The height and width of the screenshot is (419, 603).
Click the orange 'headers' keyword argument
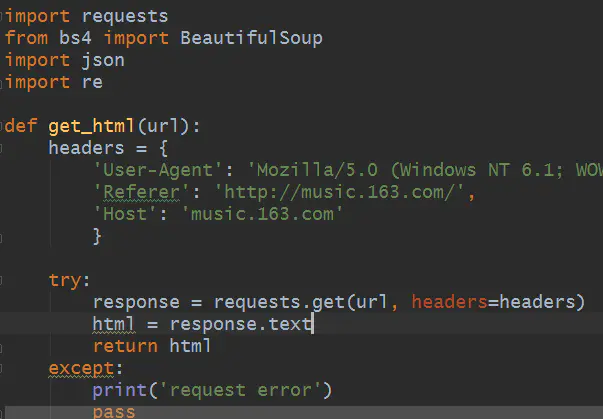coord(450,302)
